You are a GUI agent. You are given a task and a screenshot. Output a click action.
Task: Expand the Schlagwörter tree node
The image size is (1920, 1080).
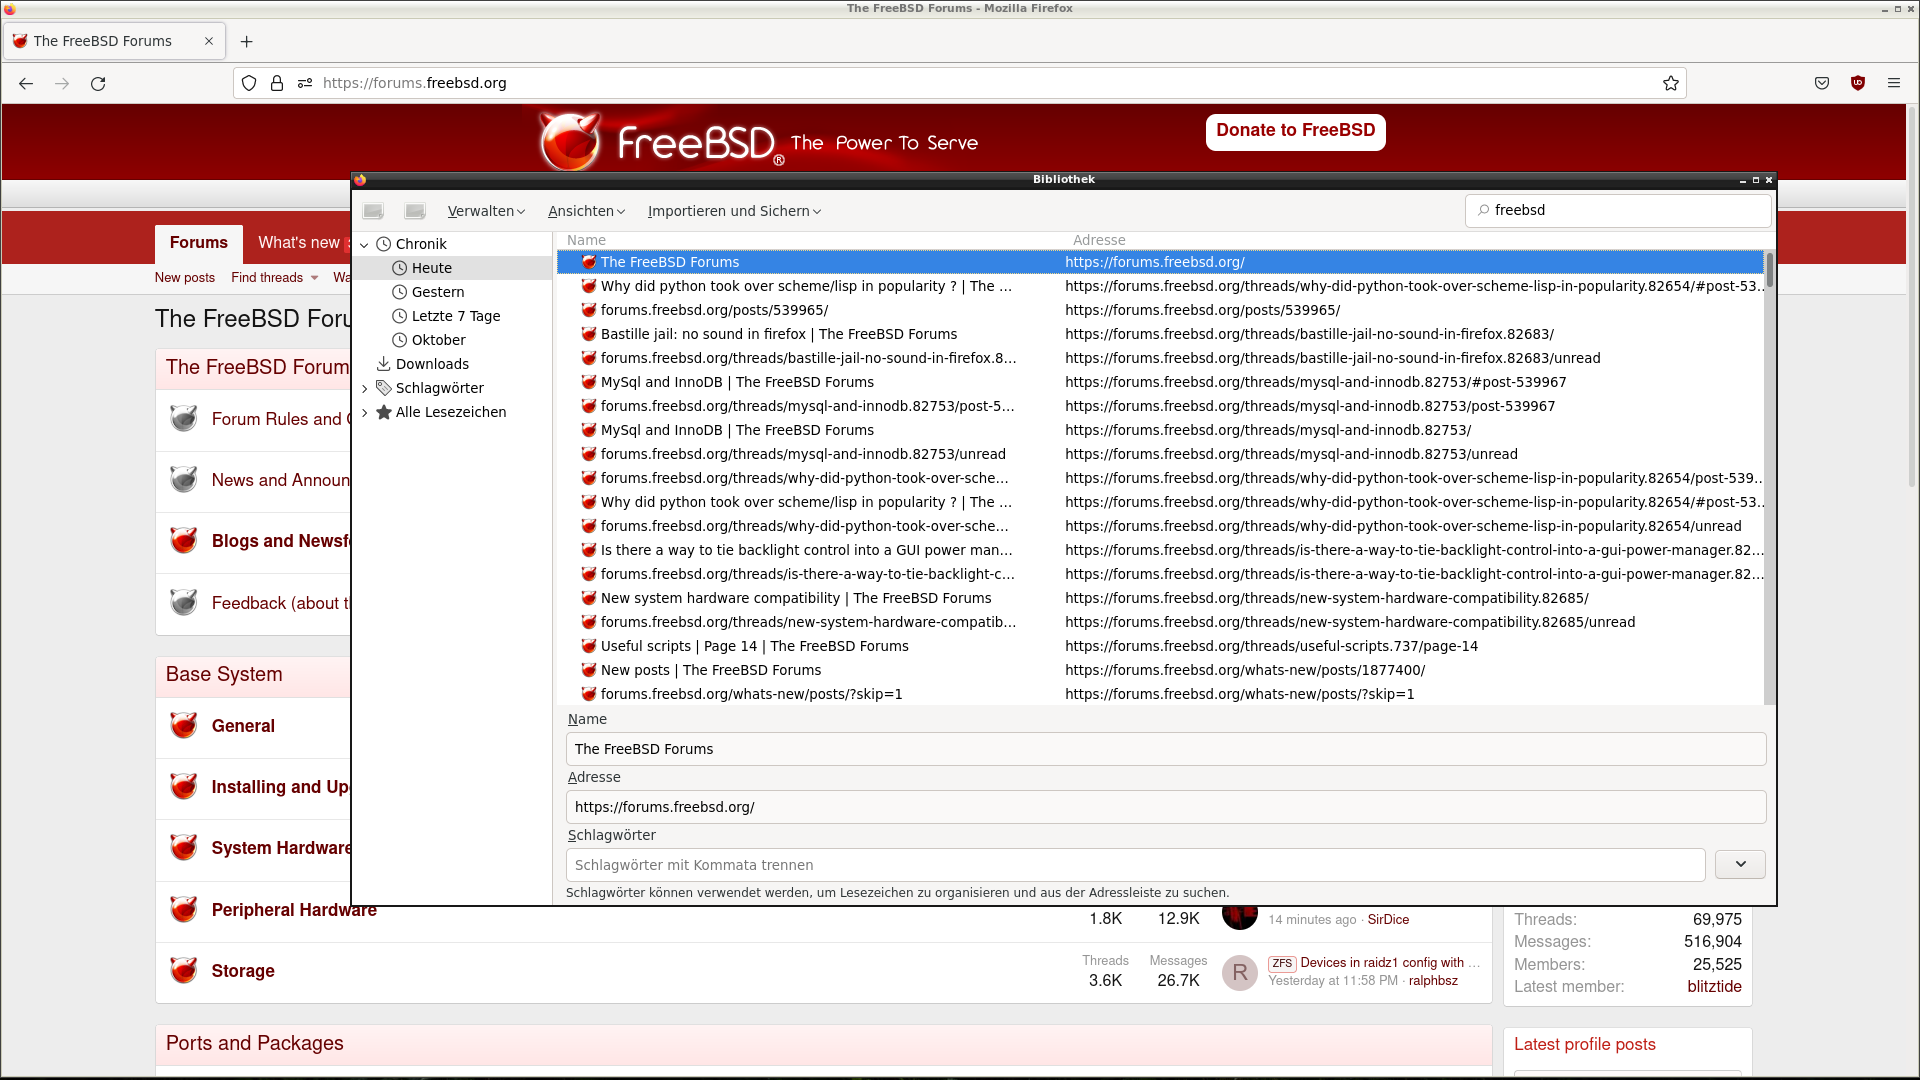tap(365, 388)
